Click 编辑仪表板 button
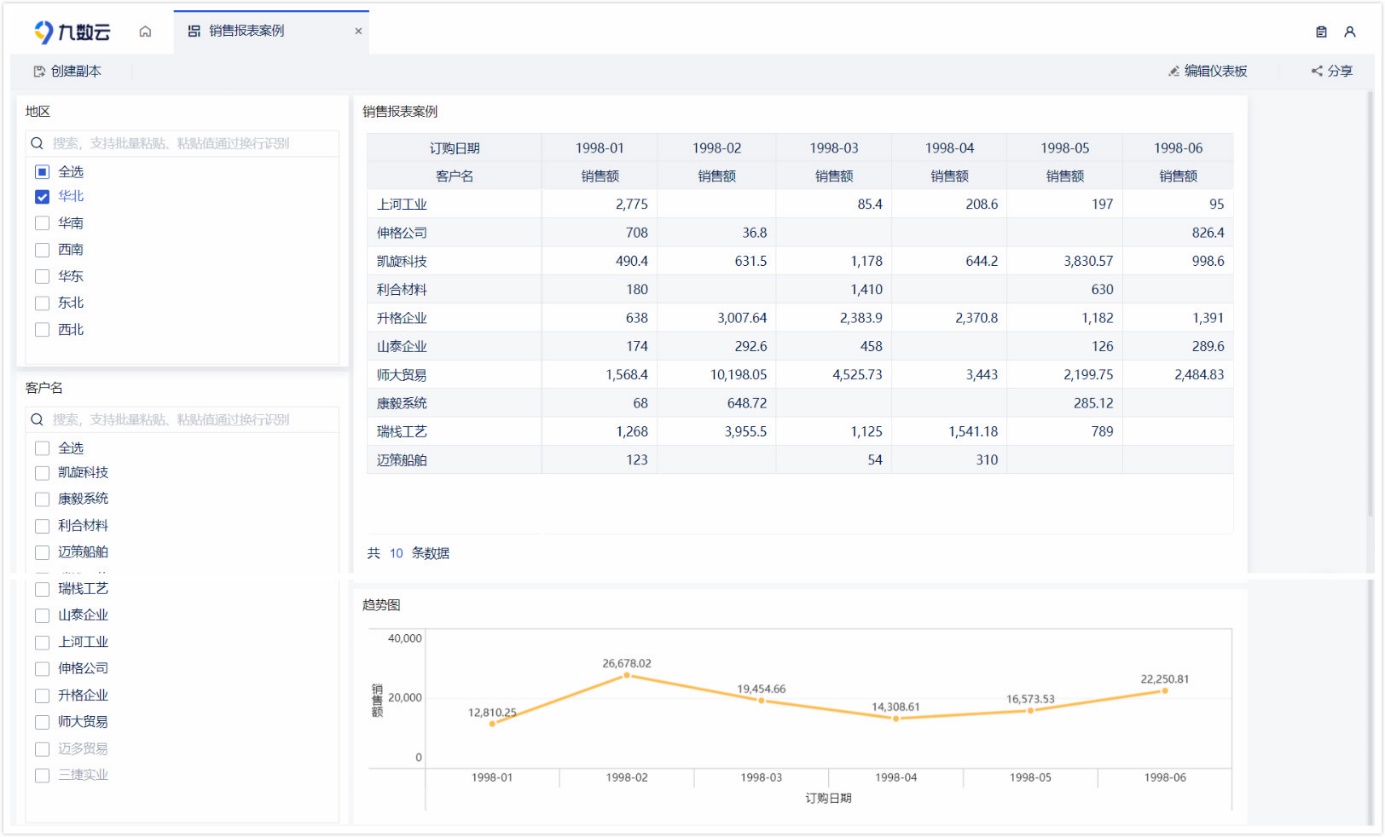Screen dimensions: 1385x837 click(x=1208, y=71)
